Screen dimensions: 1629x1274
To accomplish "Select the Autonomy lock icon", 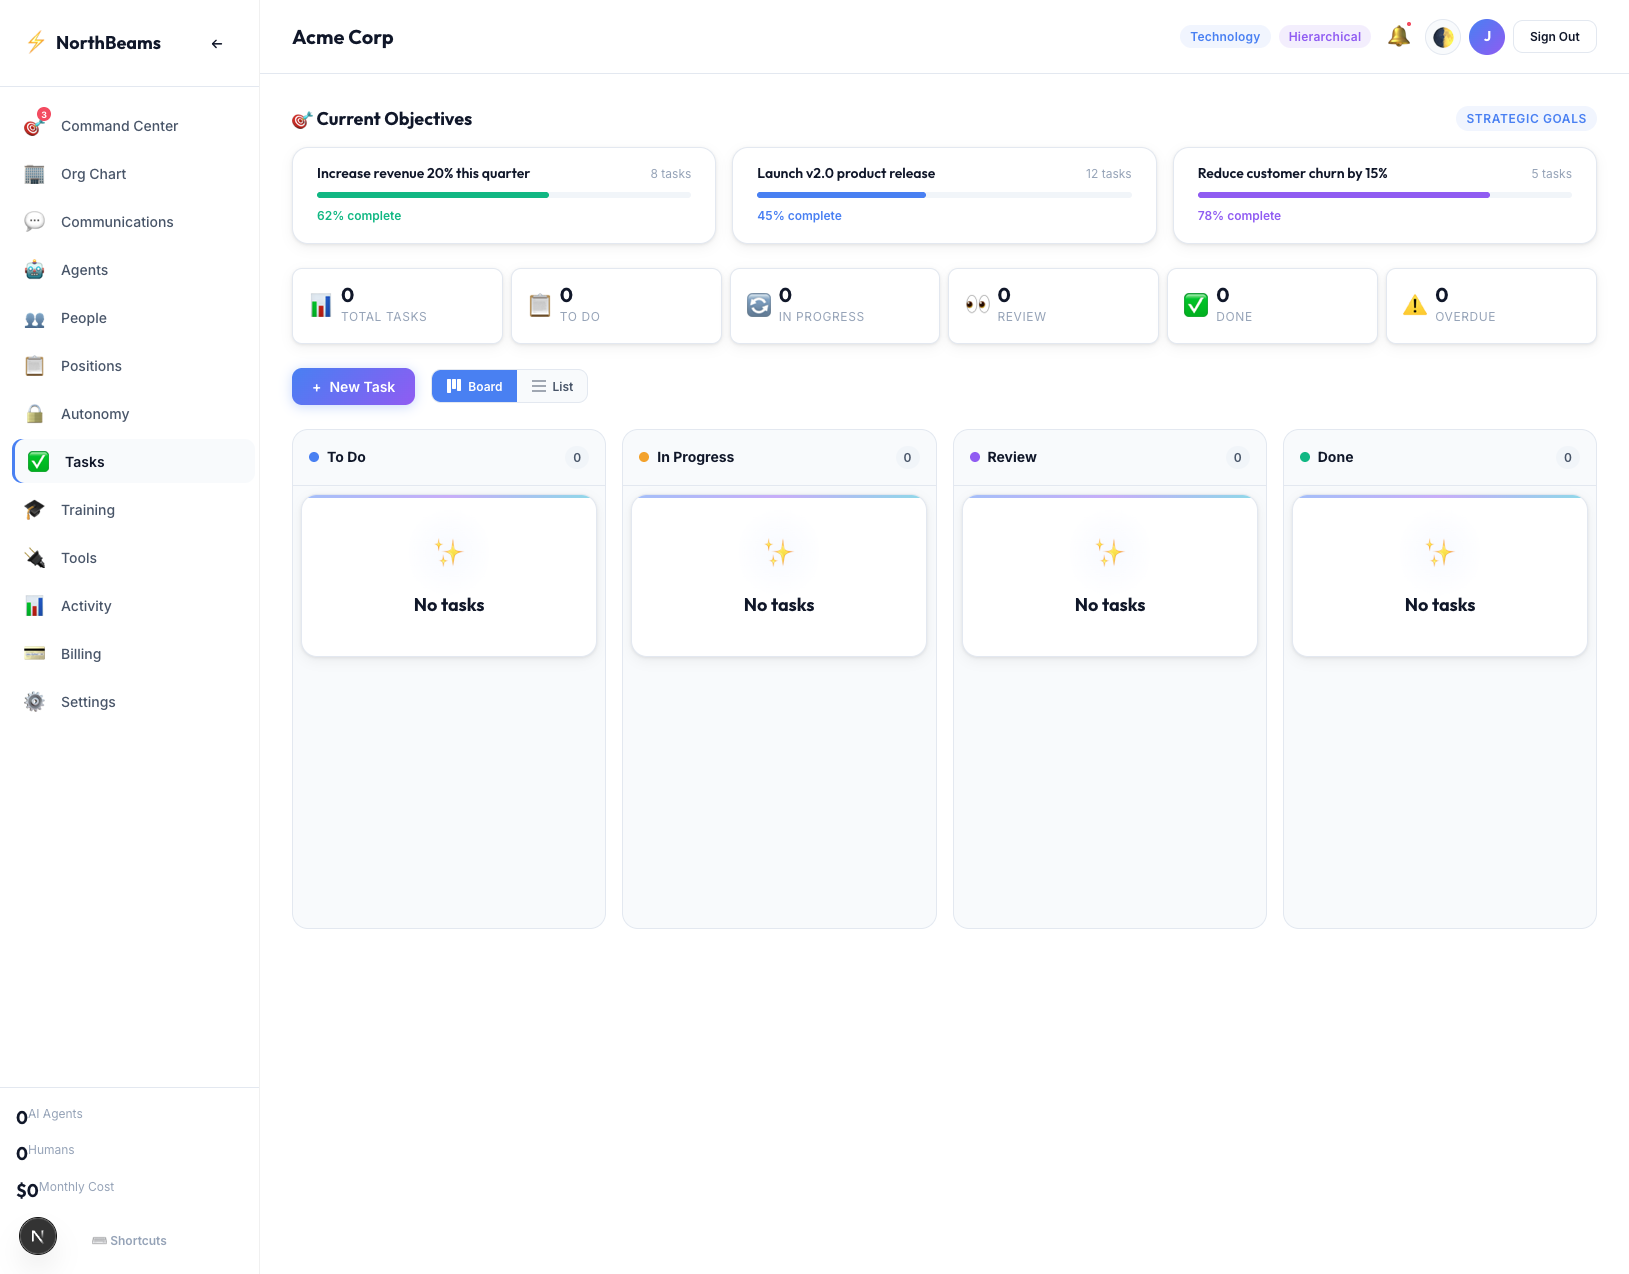I will pyautogui.click(x=34, y=413).
